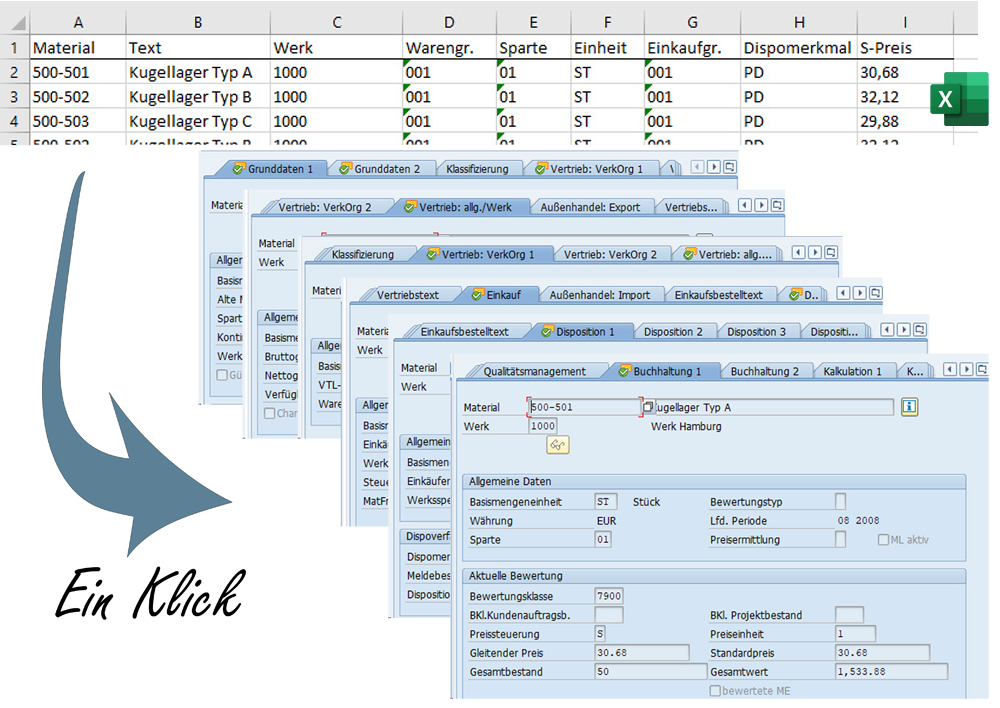Toggle the bewertete ME checkbox
1000x708 pixels.
click(715, 690)
